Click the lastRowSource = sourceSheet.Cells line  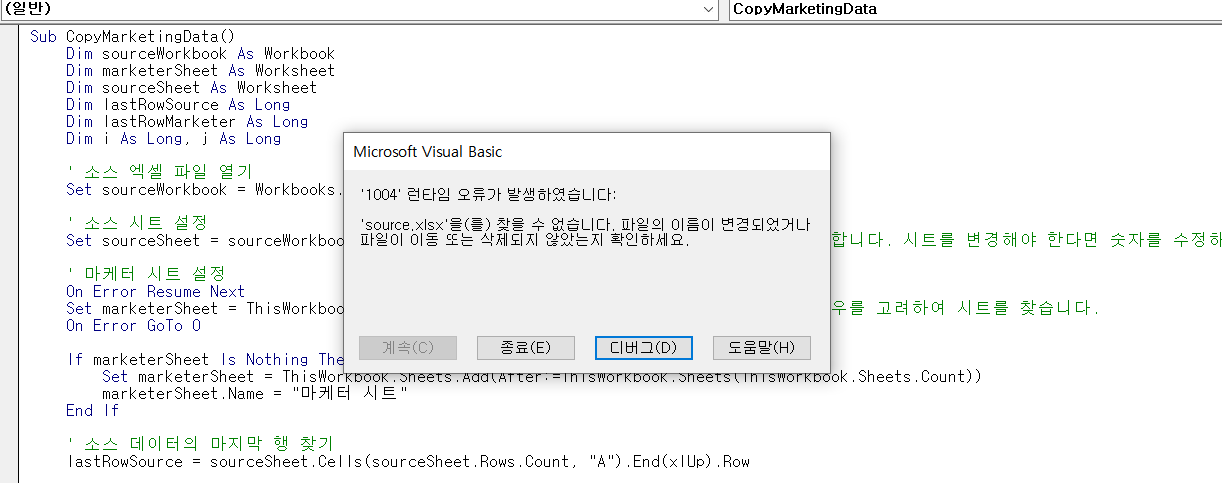(x=407, y=461)
